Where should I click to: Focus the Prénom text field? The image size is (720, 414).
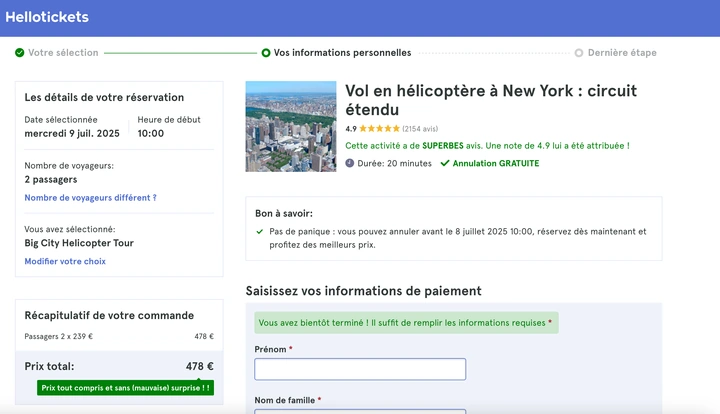coord(360,369)
